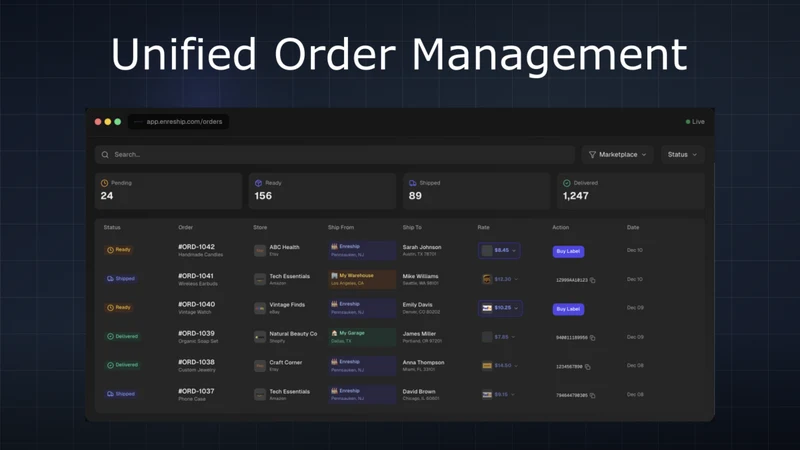Open order #ORD-1037

click(x=196, y=391)
